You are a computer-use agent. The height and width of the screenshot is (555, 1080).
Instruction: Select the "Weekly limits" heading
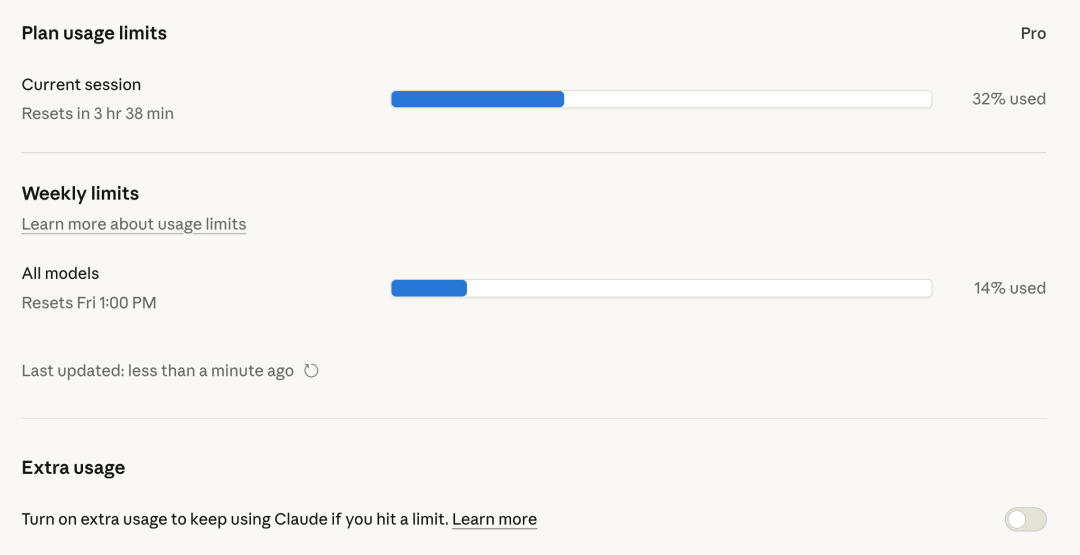[80, 193]
